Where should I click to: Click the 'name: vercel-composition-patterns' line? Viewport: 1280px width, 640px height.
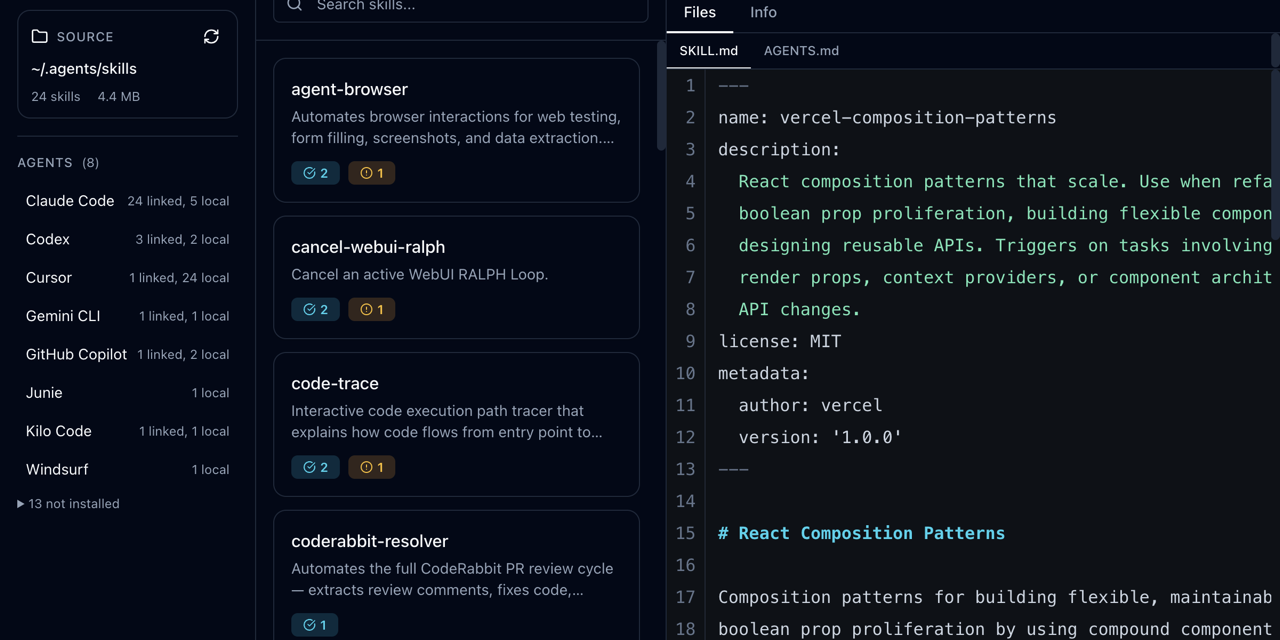point(887,118)
